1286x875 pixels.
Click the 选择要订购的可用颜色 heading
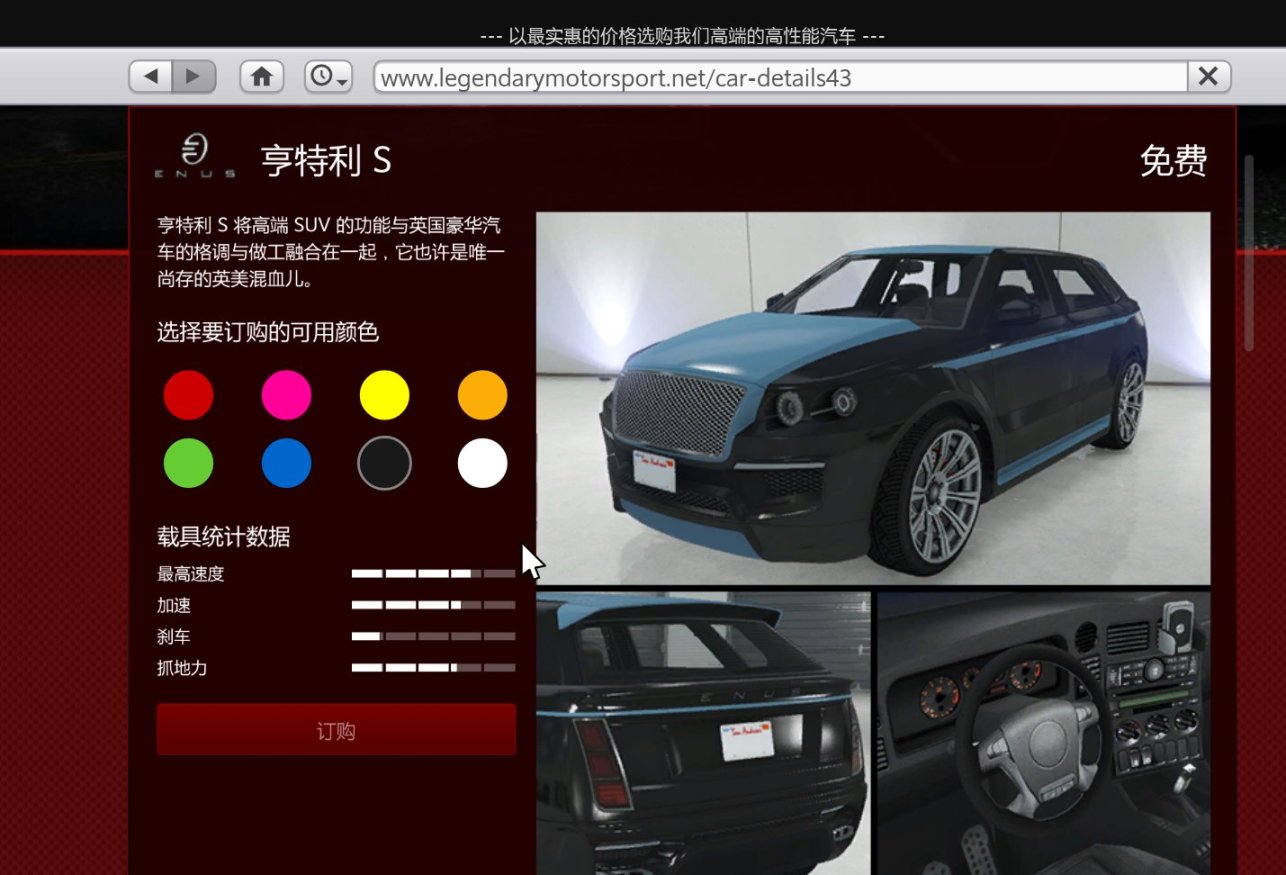coord(268,332)
